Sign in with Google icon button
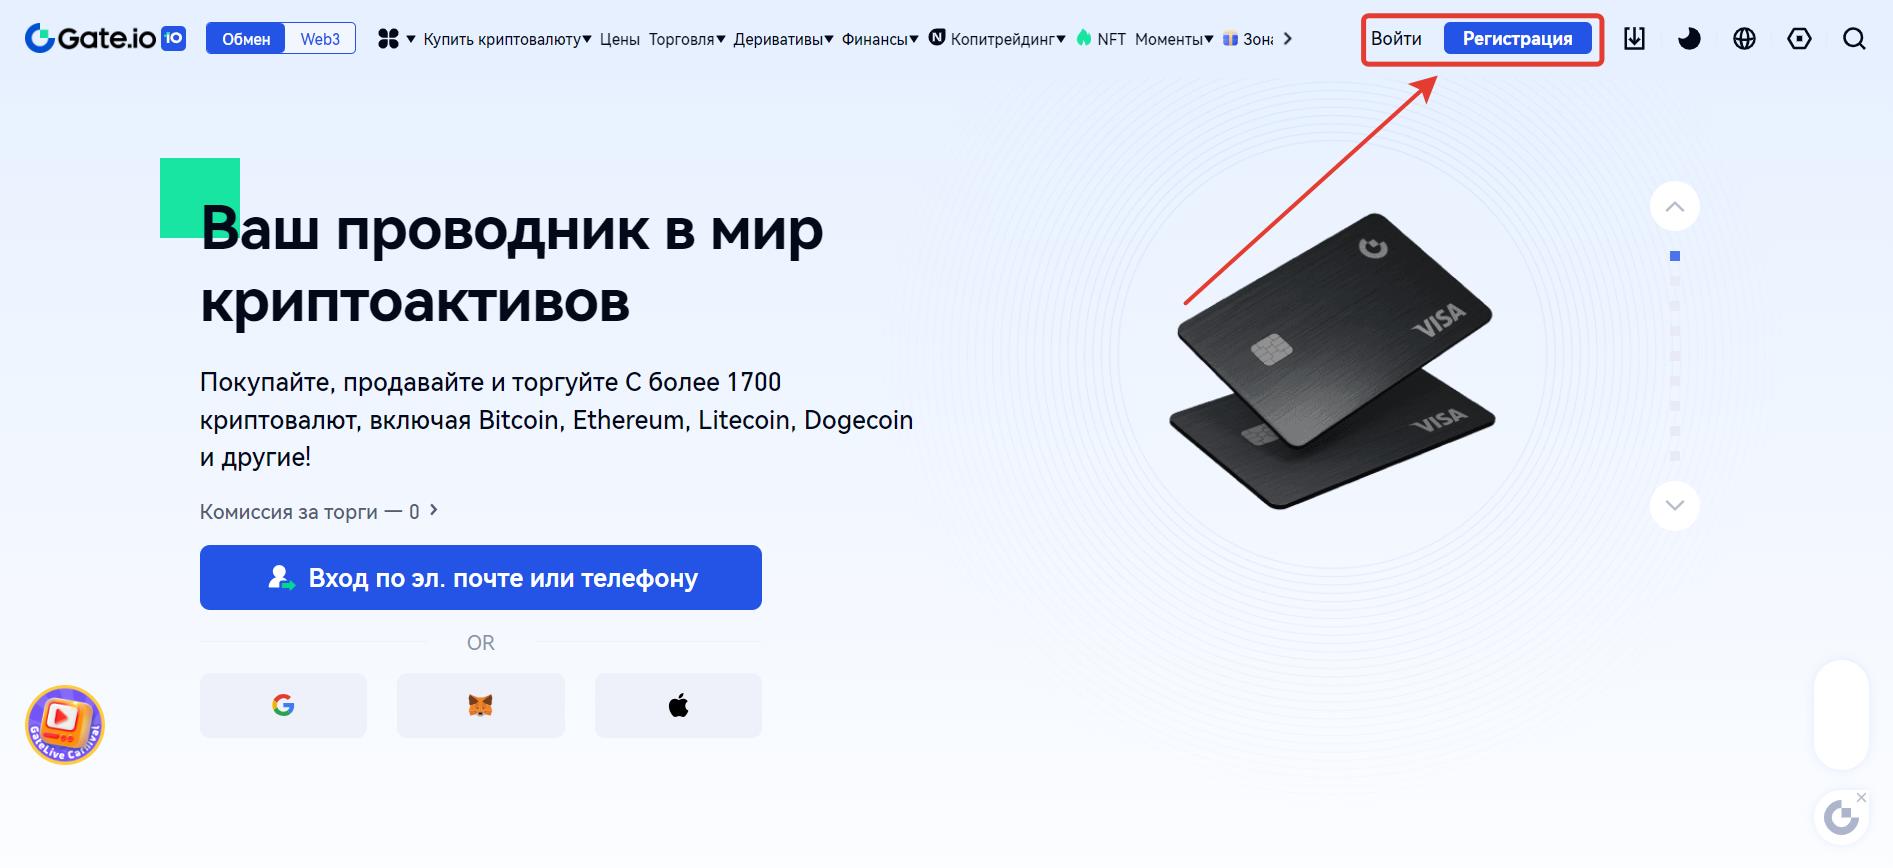1893x868 pixels. pos(283,706)
